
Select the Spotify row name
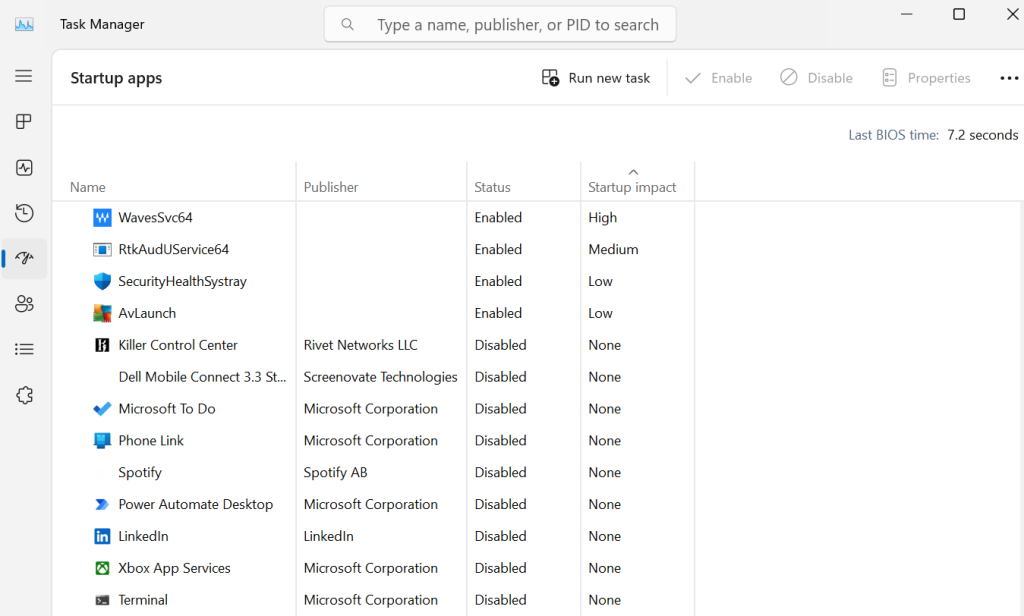[x=140, y=473]
